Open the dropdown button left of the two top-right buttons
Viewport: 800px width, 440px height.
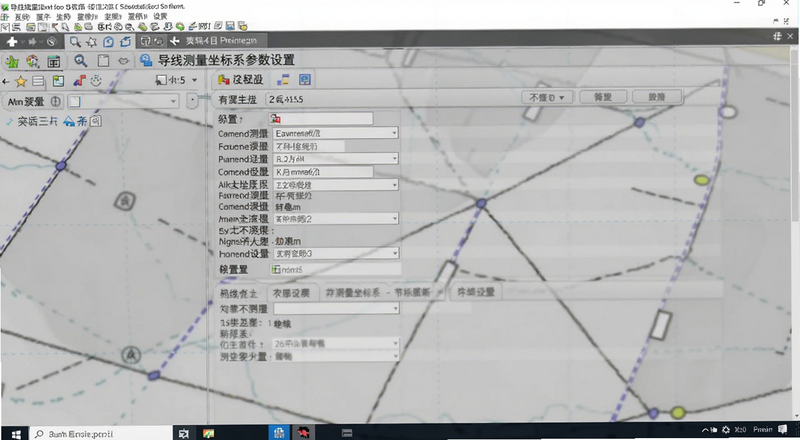[x=547, y=97]
